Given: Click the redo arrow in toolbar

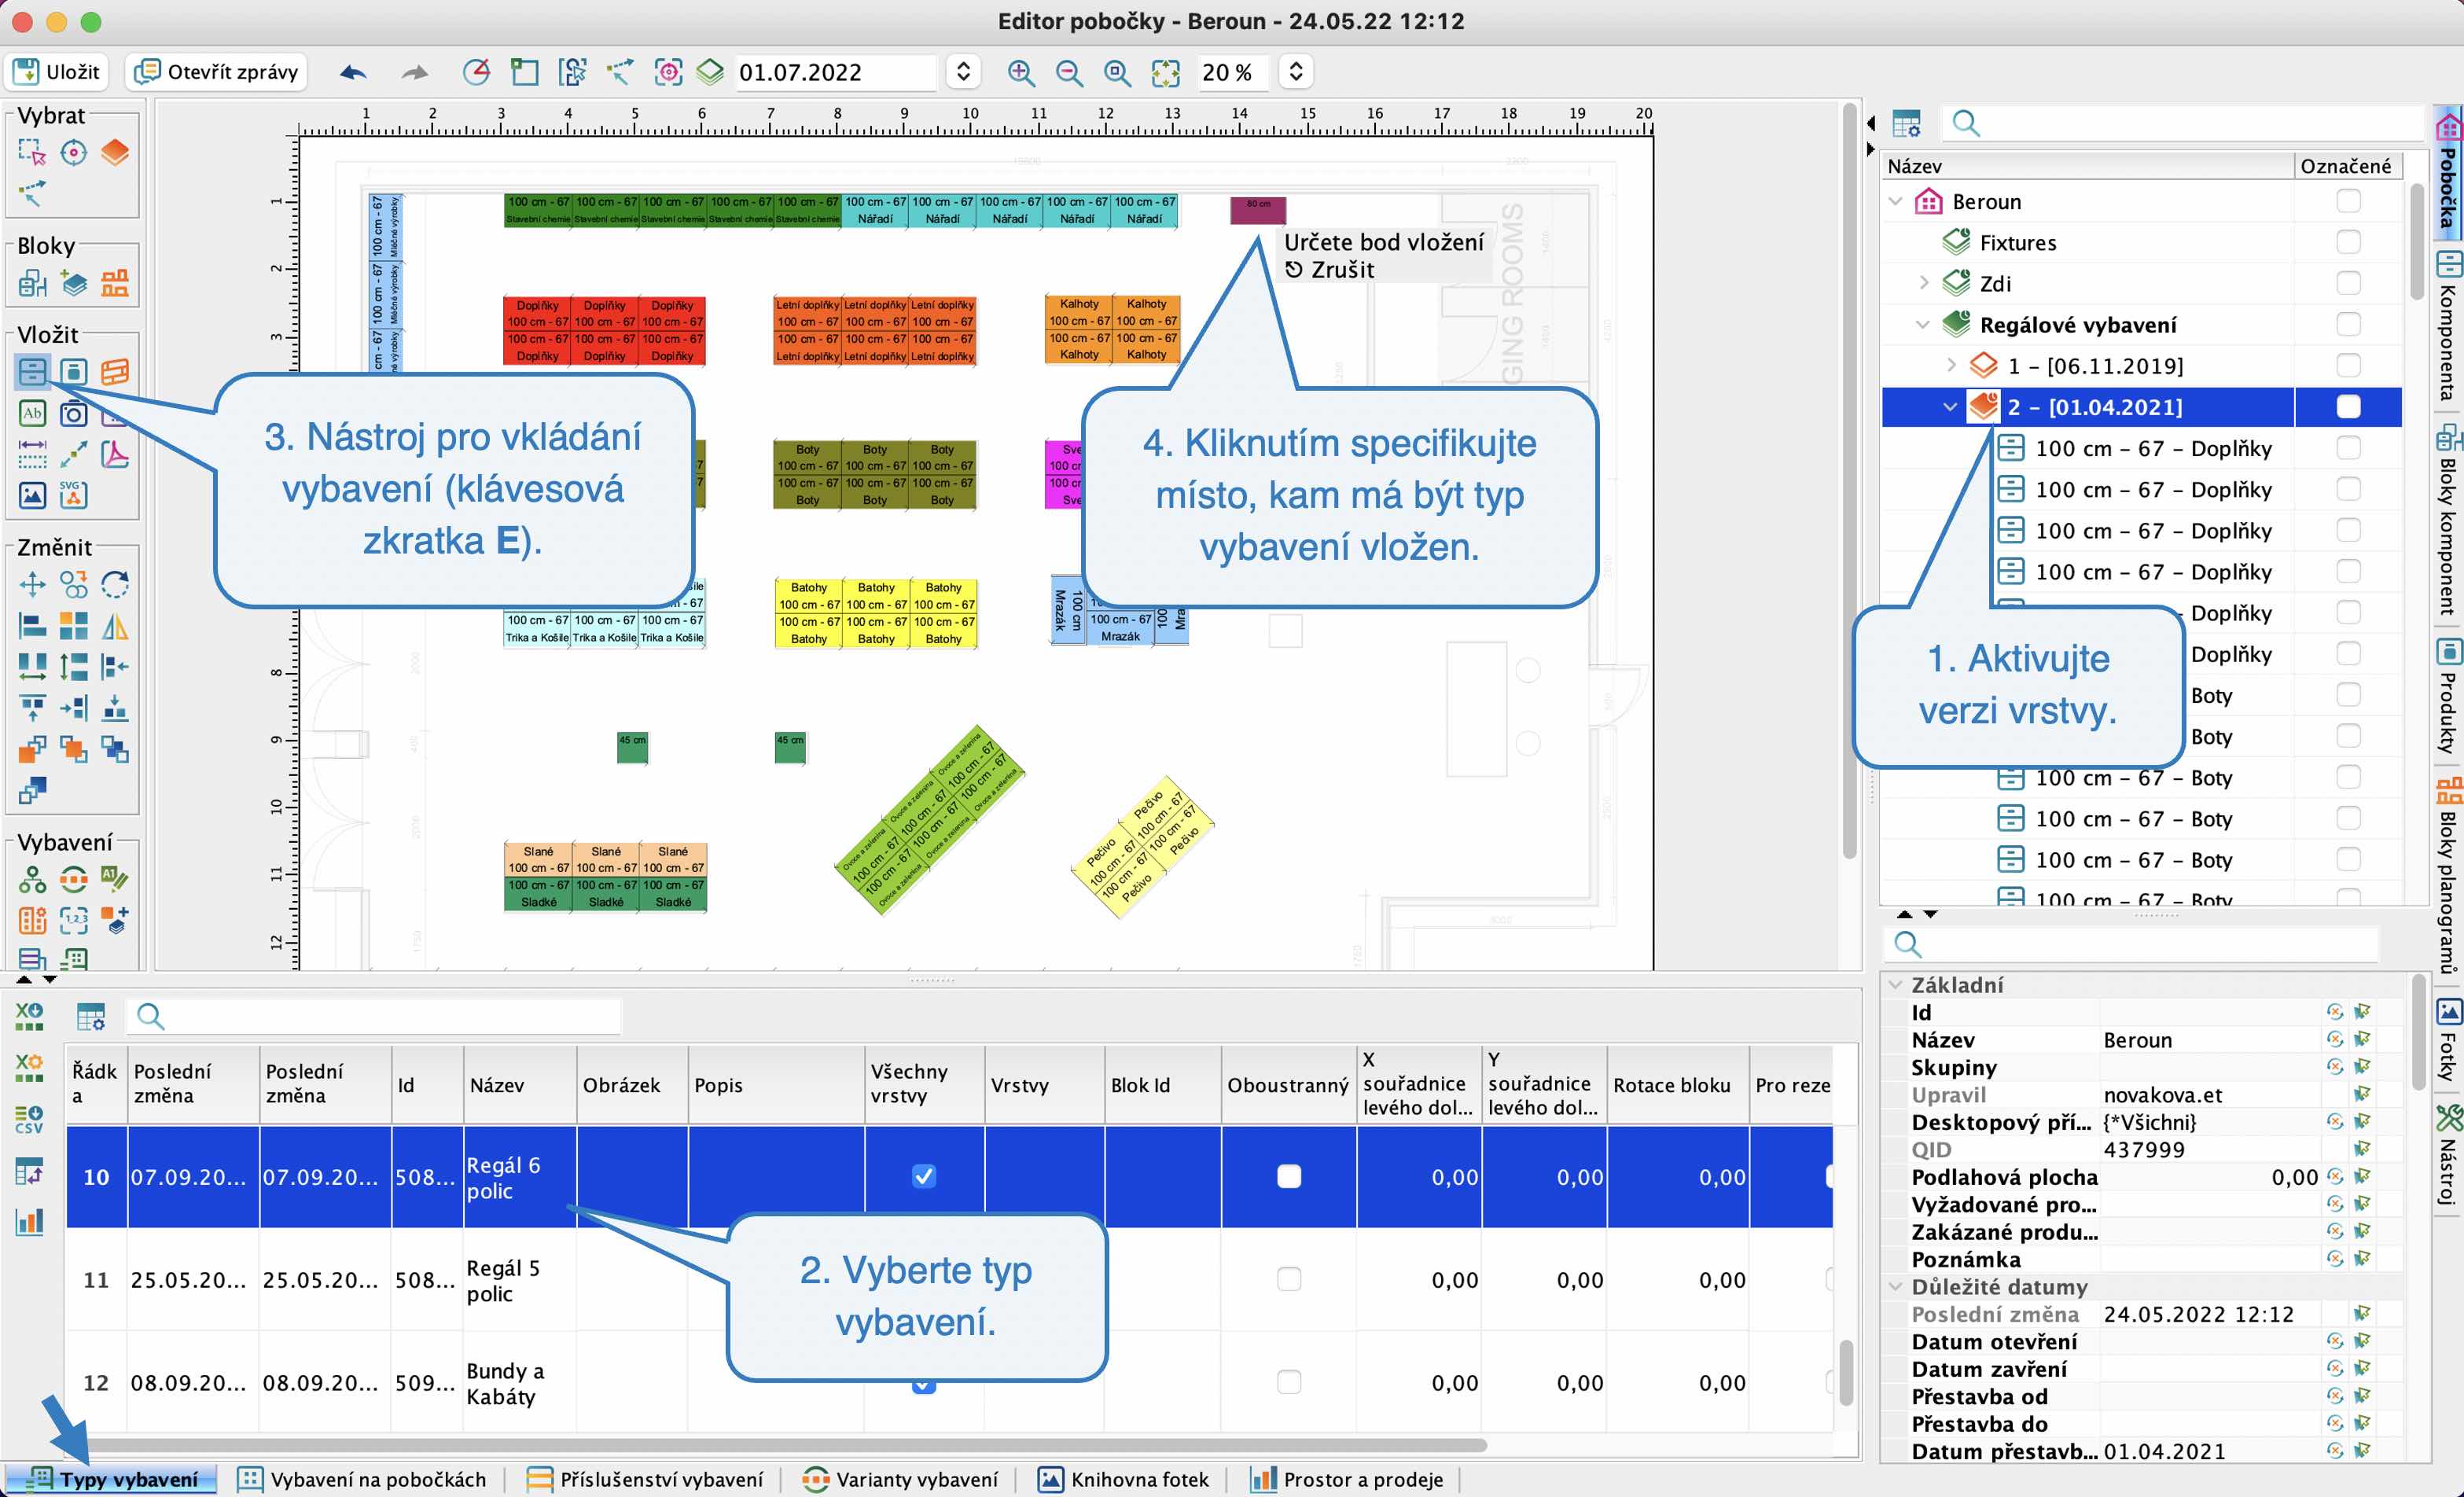Looking at the screenshot, I should pyautogui.click(x=414, y=72).
